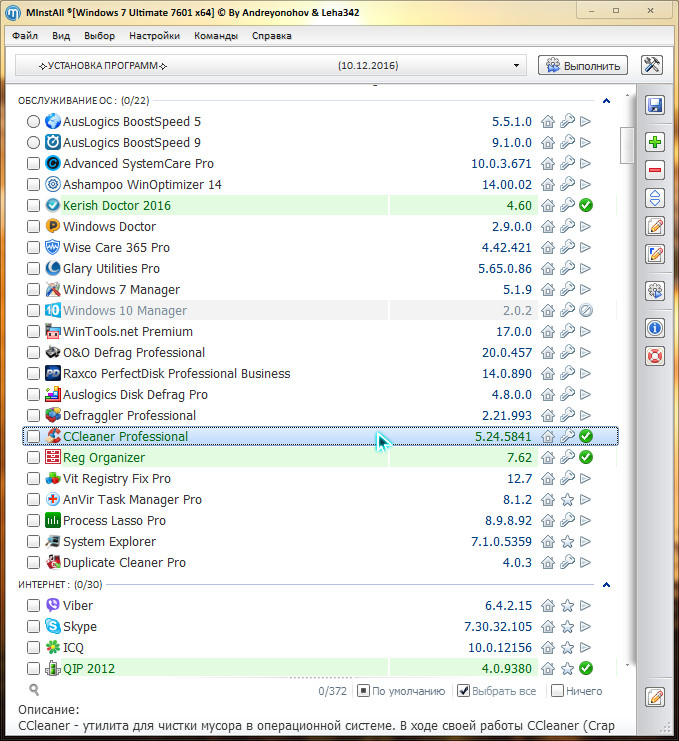The height and width of the screenshot is (741, 679).
Task: Open the Справка menu
Action: click(271, 36)
